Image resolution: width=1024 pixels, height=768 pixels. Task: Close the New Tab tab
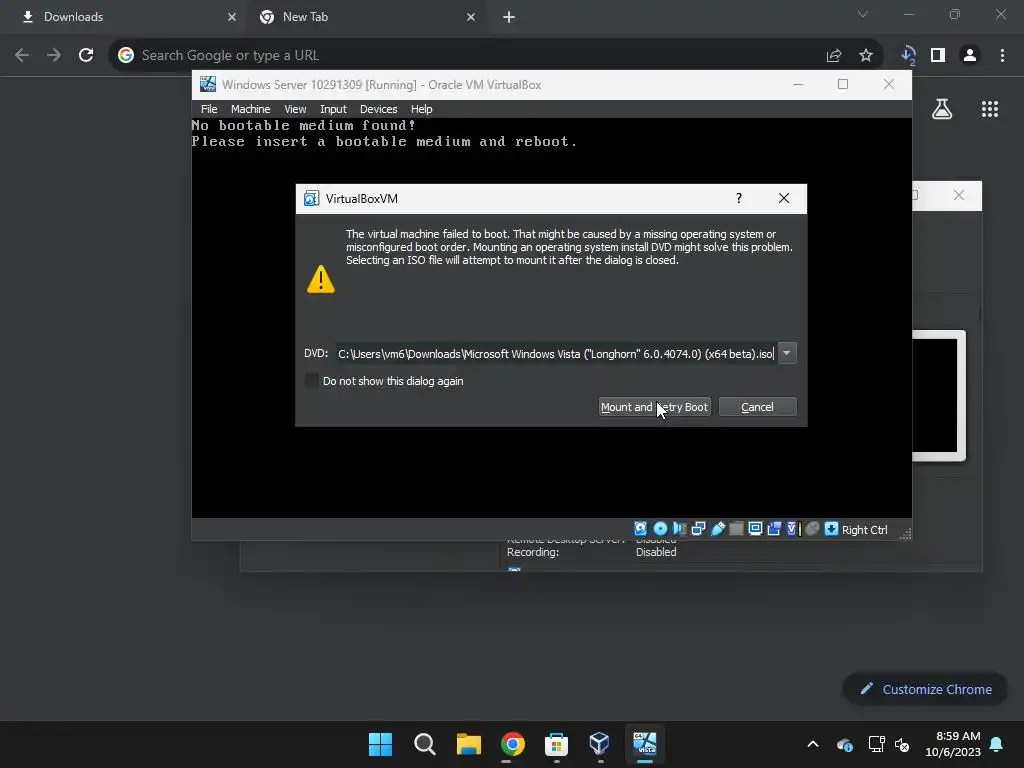pos(471,17)
